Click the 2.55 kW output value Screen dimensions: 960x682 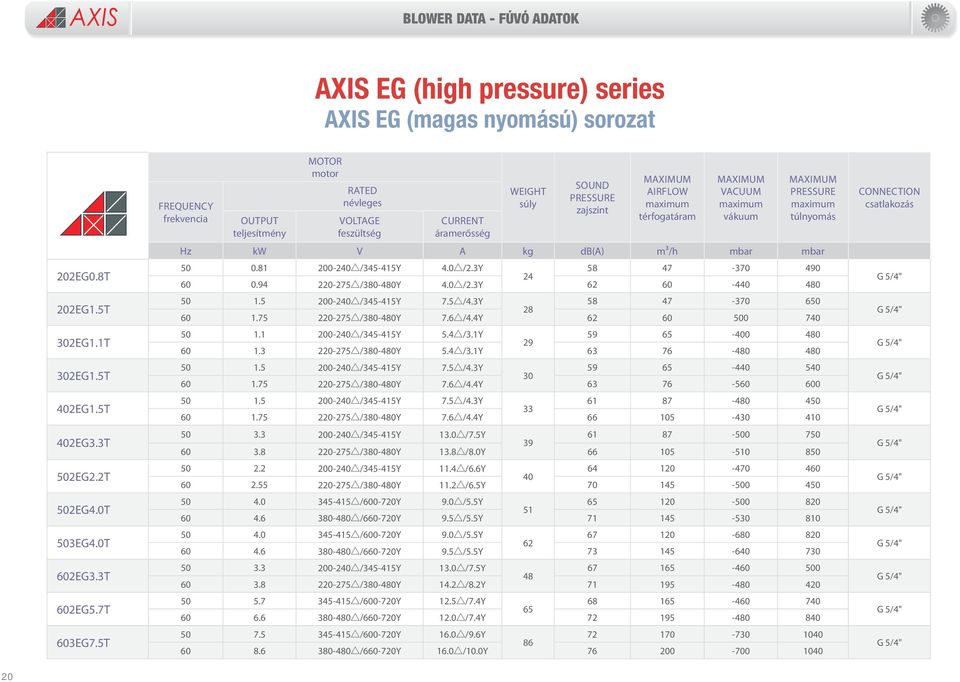pos(259,484)
